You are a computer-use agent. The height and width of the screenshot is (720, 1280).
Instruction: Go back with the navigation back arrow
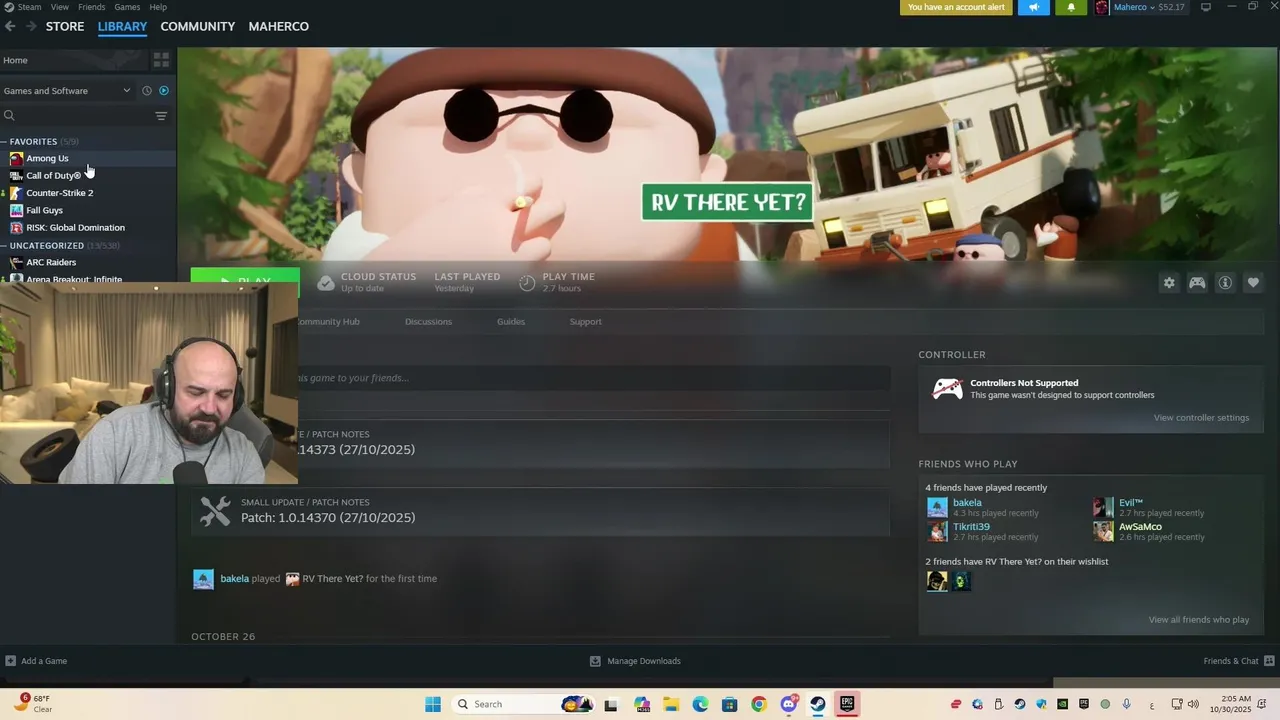tap(10, 26)
